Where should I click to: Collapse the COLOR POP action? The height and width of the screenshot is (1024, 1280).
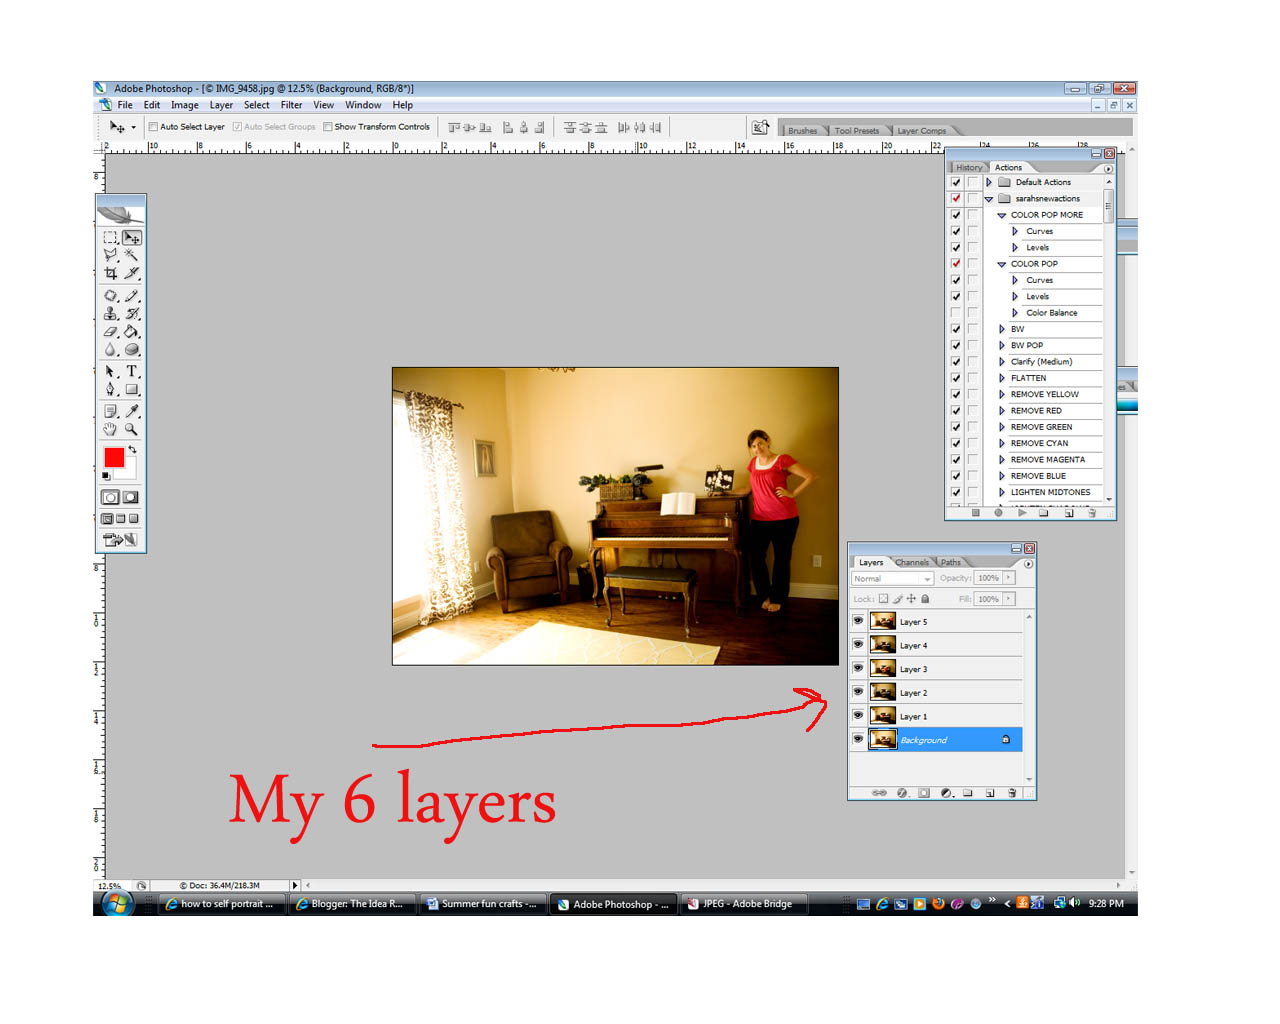pos(1002,264)
